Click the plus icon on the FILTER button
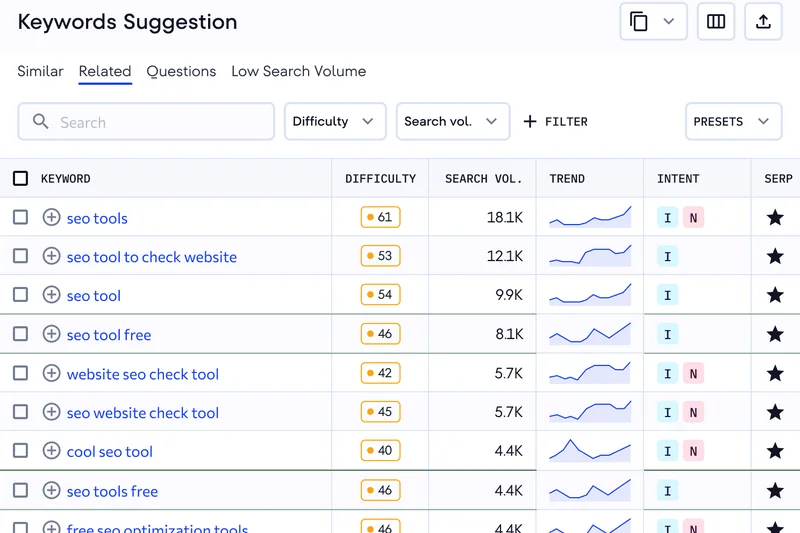Image resolution: width=800 pixels, height=533 pixels. 530,121
